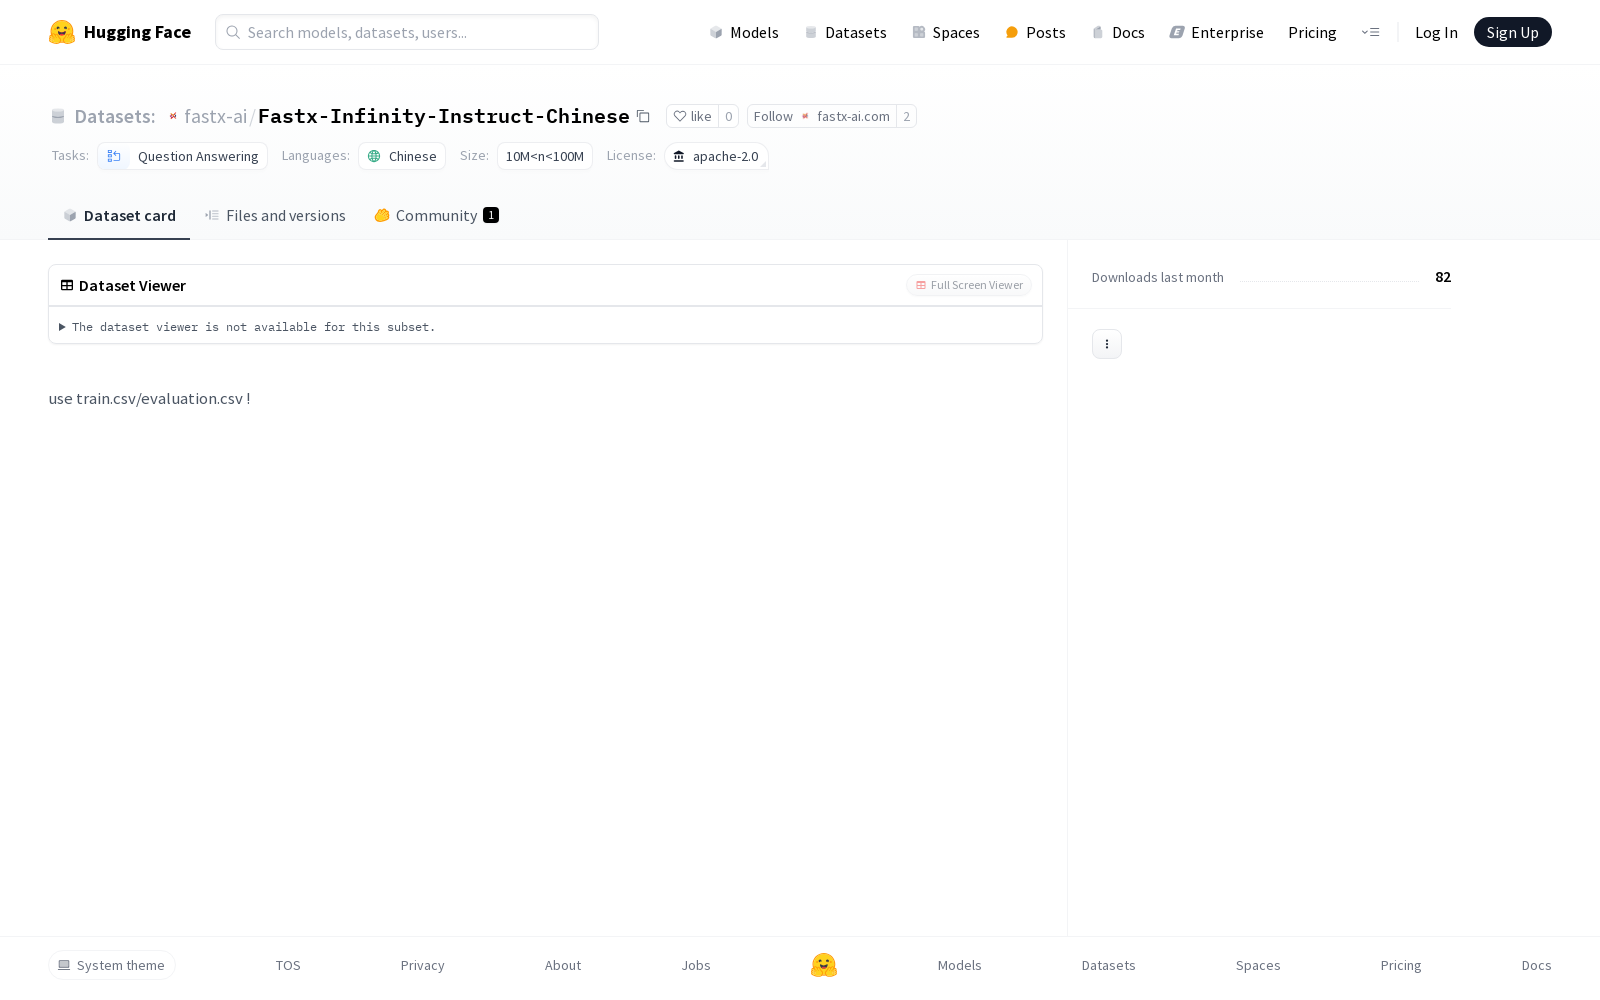The height and width of the screenshot is (1000, 1600).
Task: Open the Pricing footer link
Action: tap(1401, 965)
